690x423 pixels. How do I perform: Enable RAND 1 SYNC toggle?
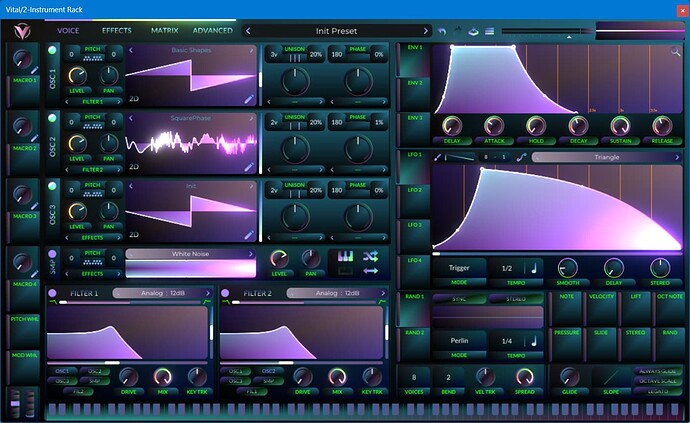(459, 299)
